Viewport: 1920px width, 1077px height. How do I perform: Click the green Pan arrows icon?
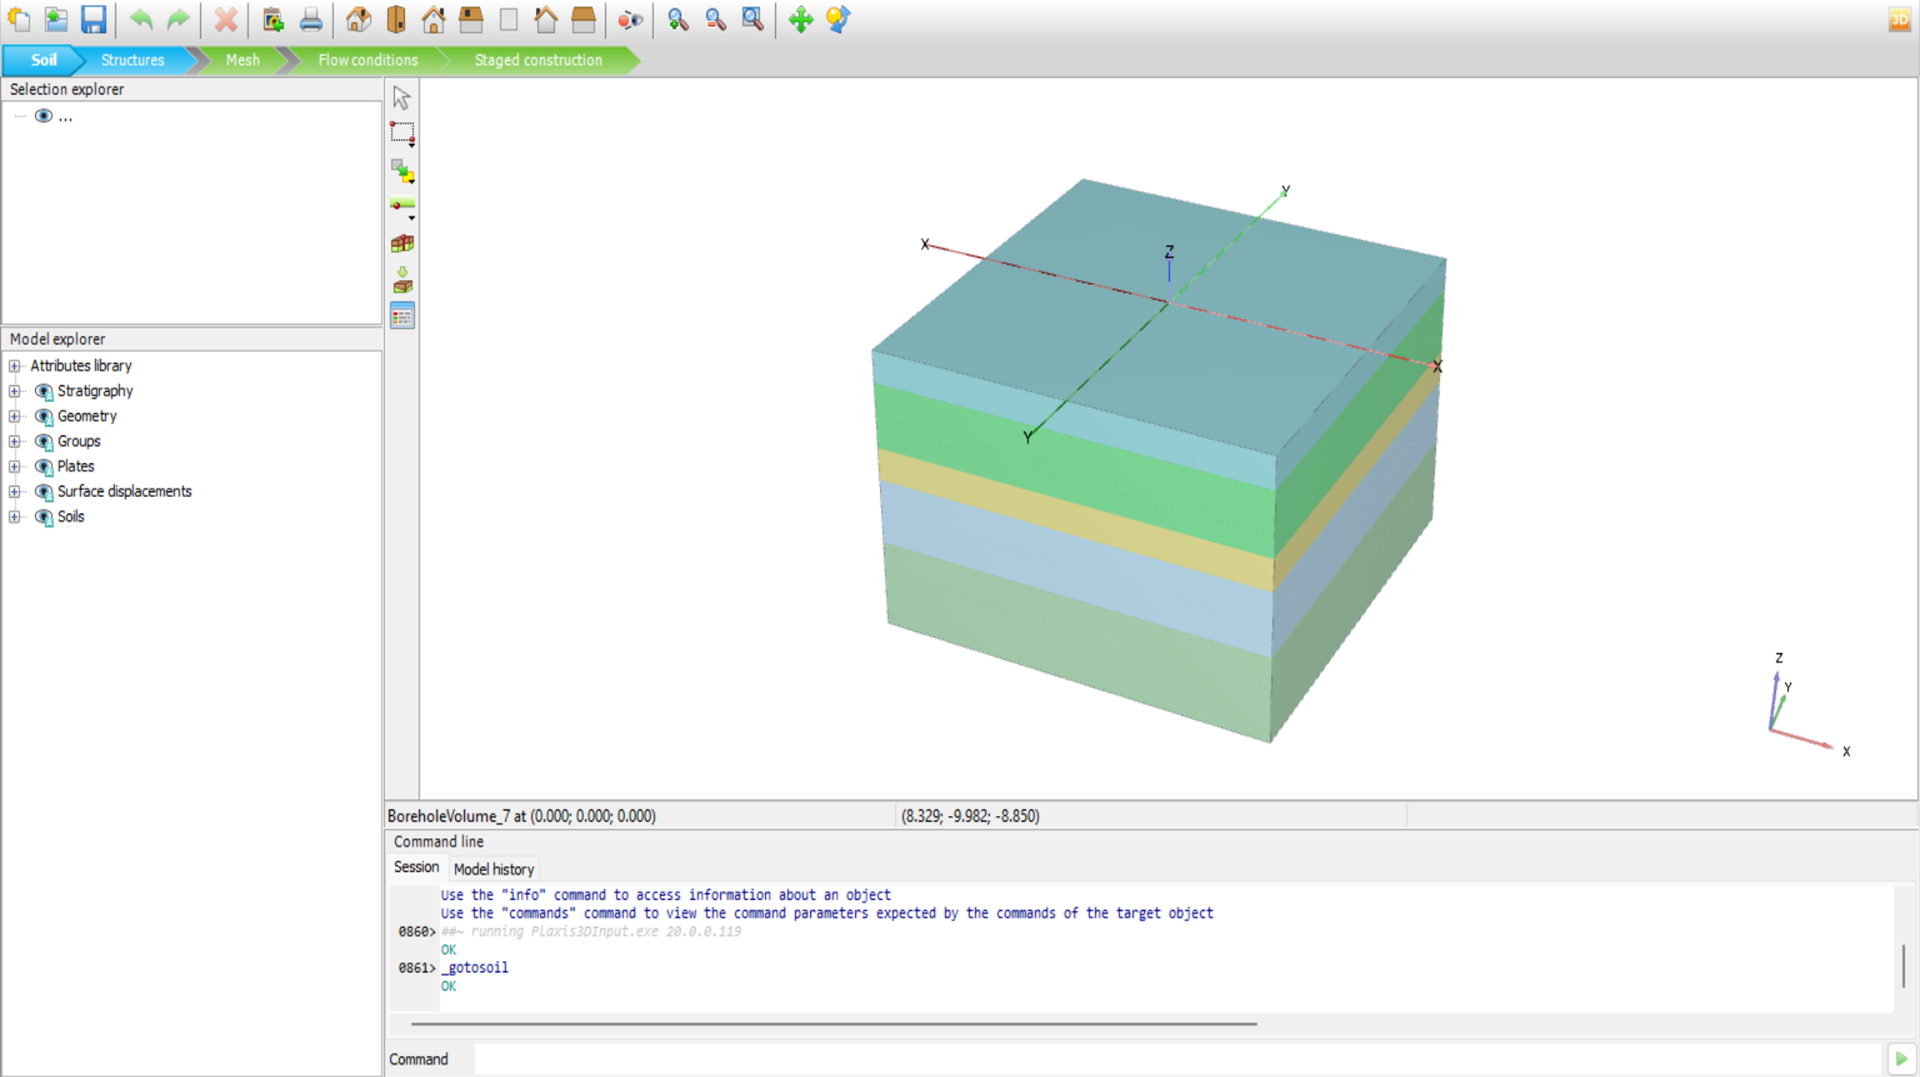point(800,19)
